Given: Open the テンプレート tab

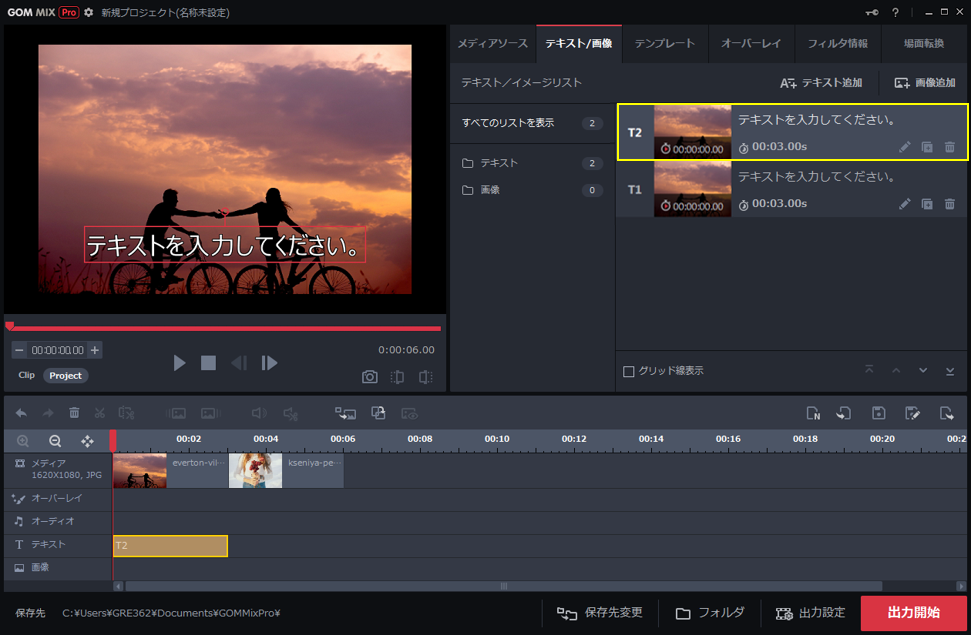Looking at the screenshot, I should click(665, 44).
